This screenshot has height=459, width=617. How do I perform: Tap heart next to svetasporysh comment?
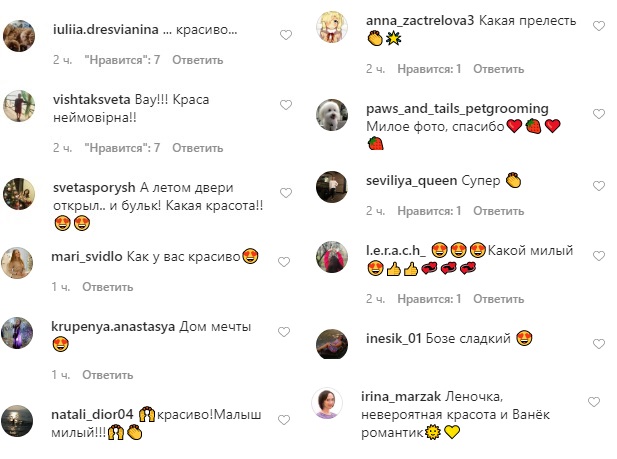[286, 193]
